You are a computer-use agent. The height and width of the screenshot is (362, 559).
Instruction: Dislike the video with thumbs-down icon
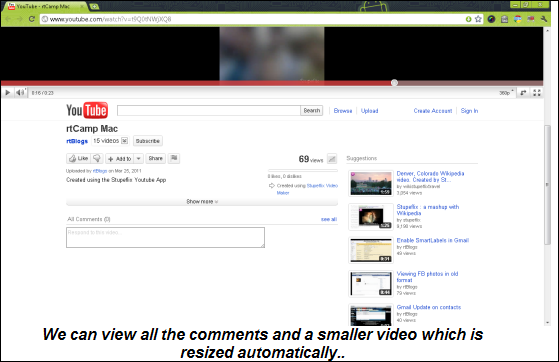coord(97,158)
